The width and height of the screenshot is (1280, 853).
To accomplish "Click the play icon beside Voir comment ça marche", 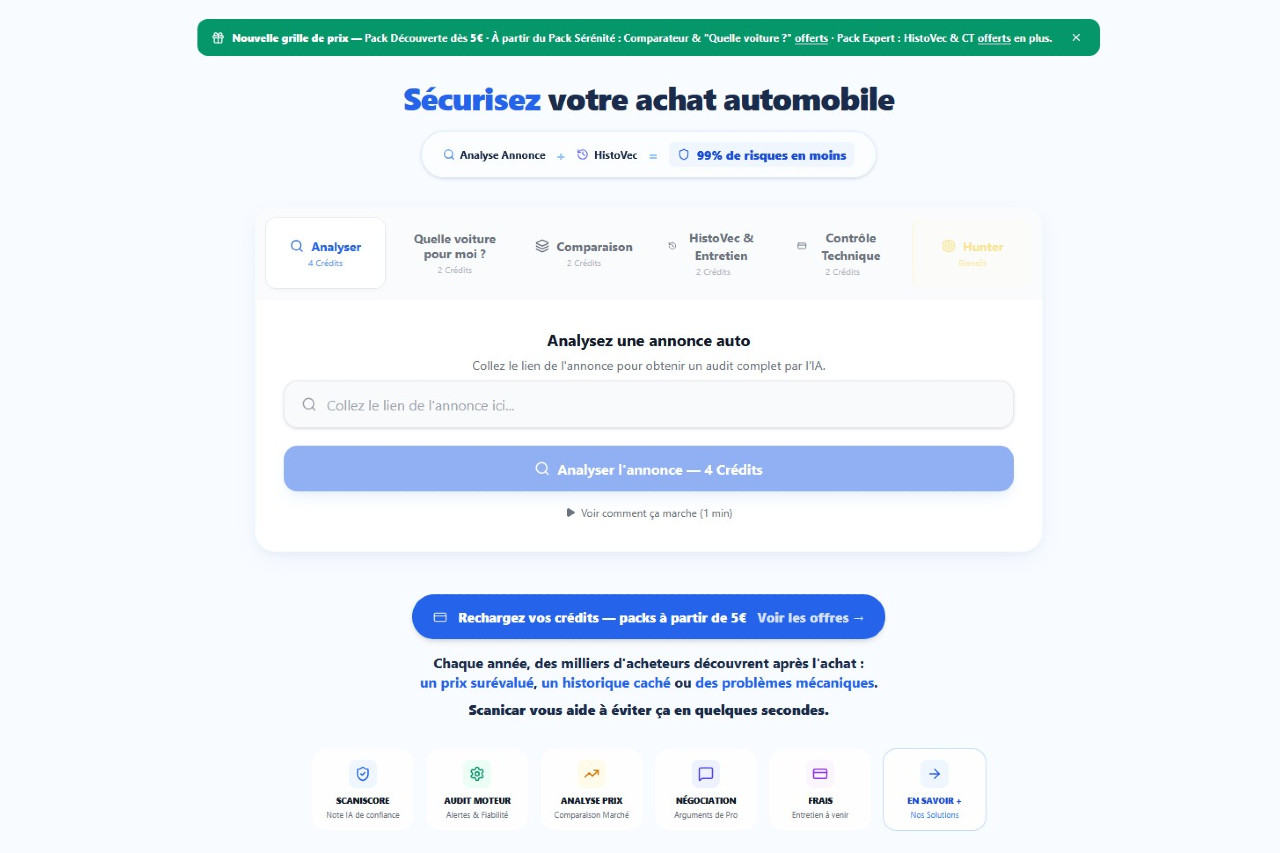I will 571,513.
